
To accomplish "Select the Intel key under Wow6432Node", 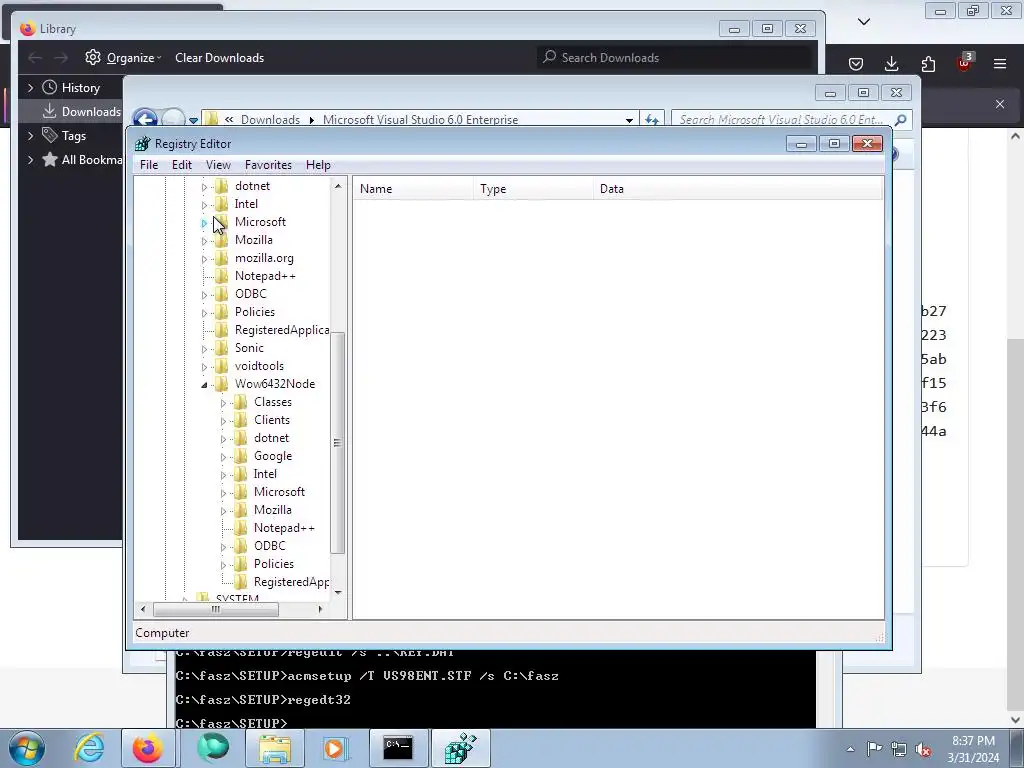I will click(x=265, y=473).
